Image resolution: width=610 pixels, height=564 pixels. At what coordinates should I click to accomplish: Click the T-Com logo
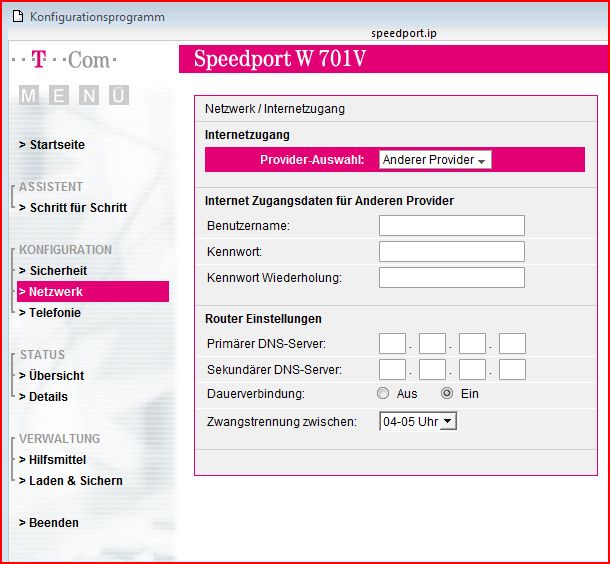point(64,60)
